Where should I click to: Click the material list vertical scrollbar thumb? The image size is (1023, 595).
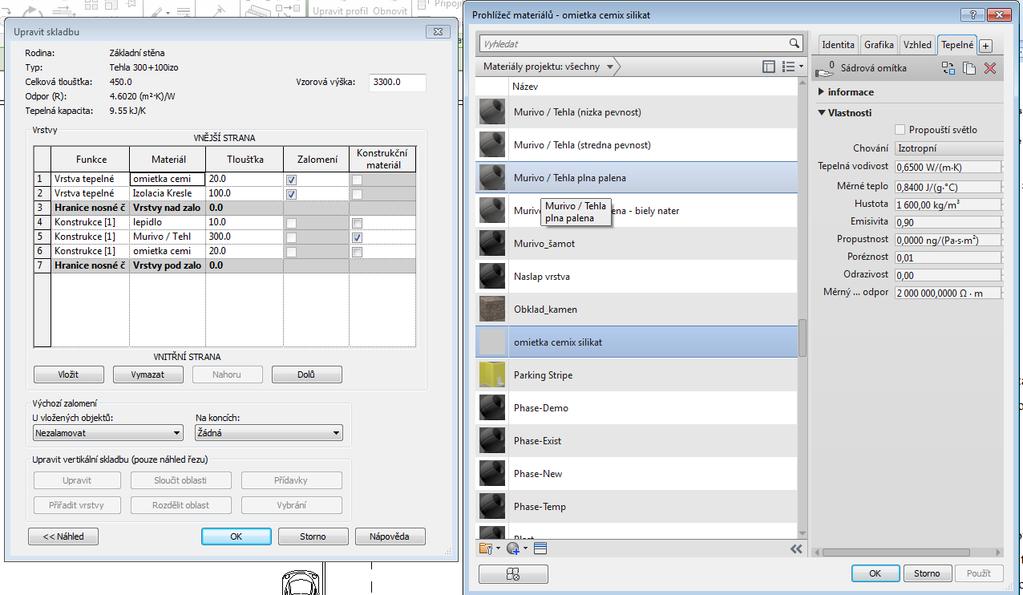click(802, 337)
